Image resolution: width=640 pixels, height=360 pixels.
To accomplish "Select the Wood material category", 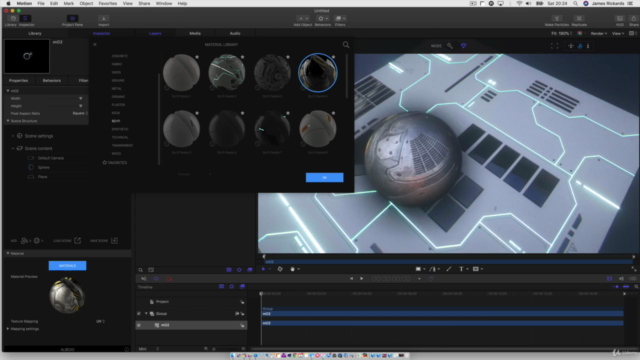I will pos(116,153).
